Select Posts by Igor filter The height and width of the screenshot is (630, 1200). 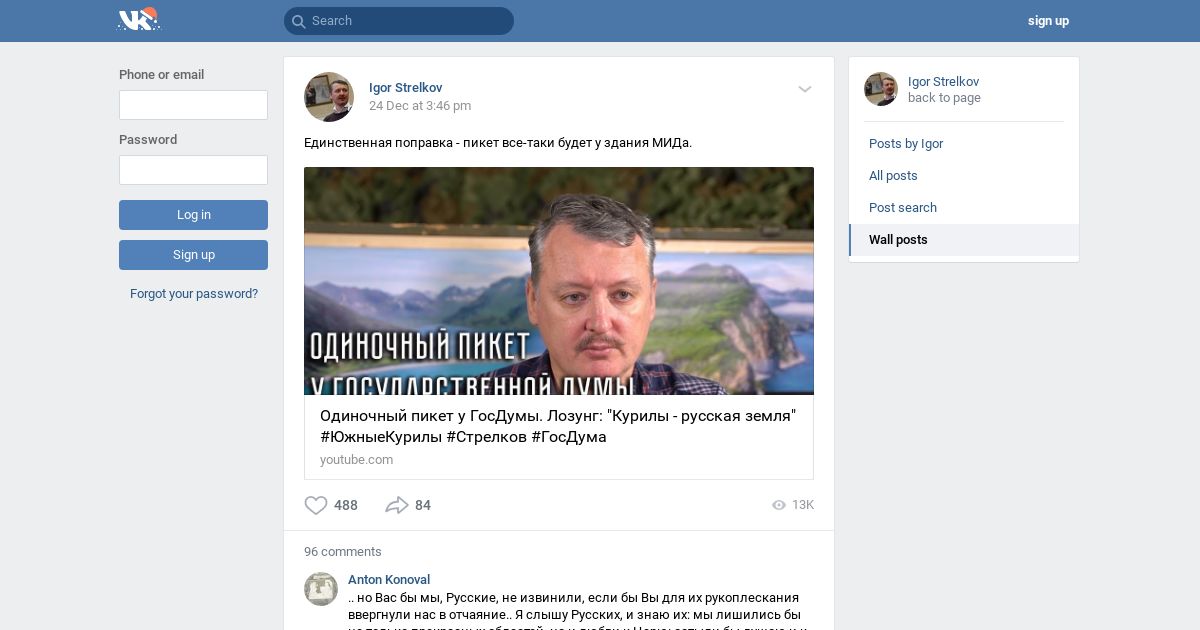(906, 144)
